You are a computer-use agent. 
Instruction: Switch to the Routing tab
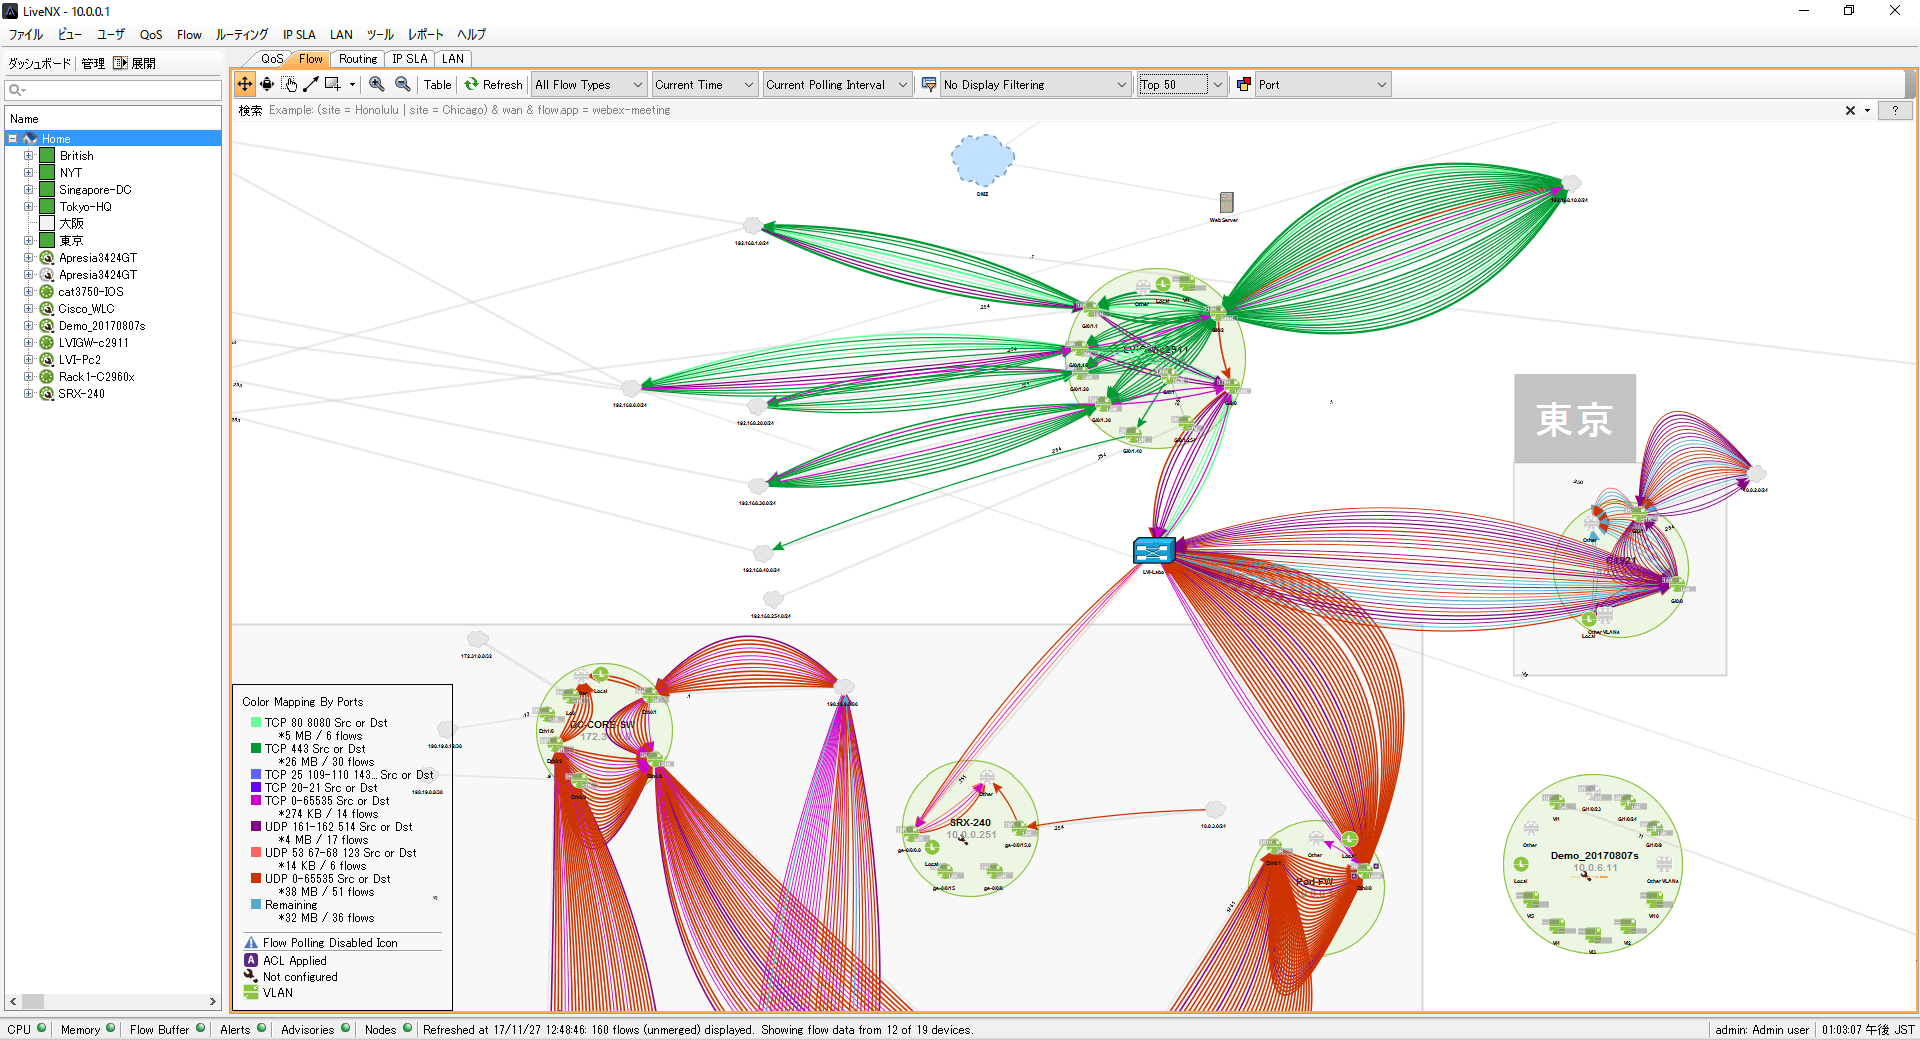pos(358,59)
